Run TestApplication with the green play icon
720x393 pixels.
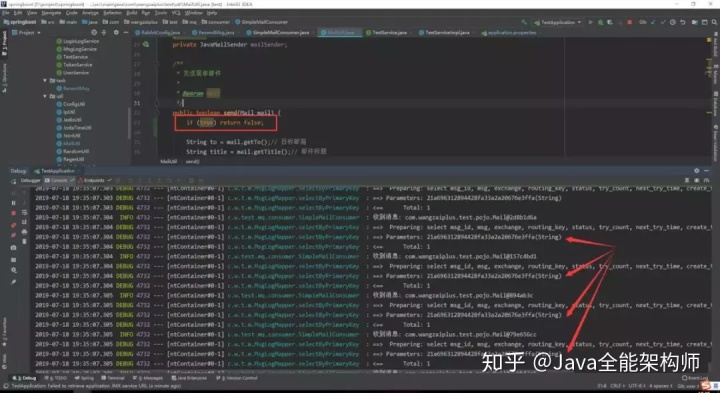pyautogui.click(x=591, y=22)
